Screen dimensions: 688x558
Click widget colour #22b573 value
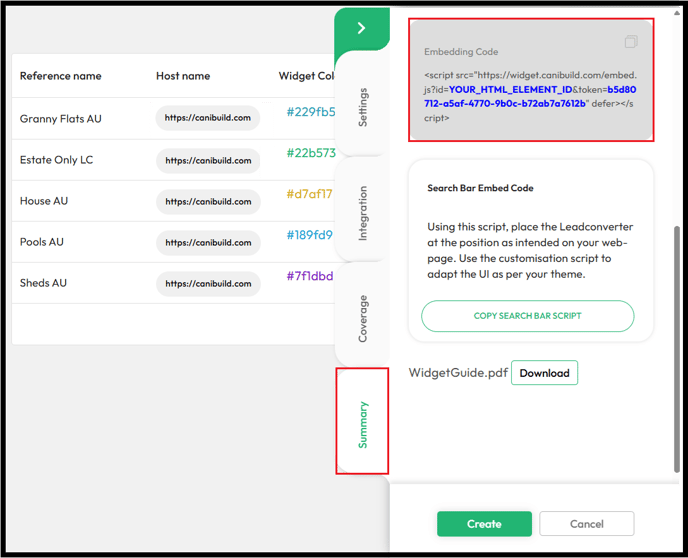(311, 153)
